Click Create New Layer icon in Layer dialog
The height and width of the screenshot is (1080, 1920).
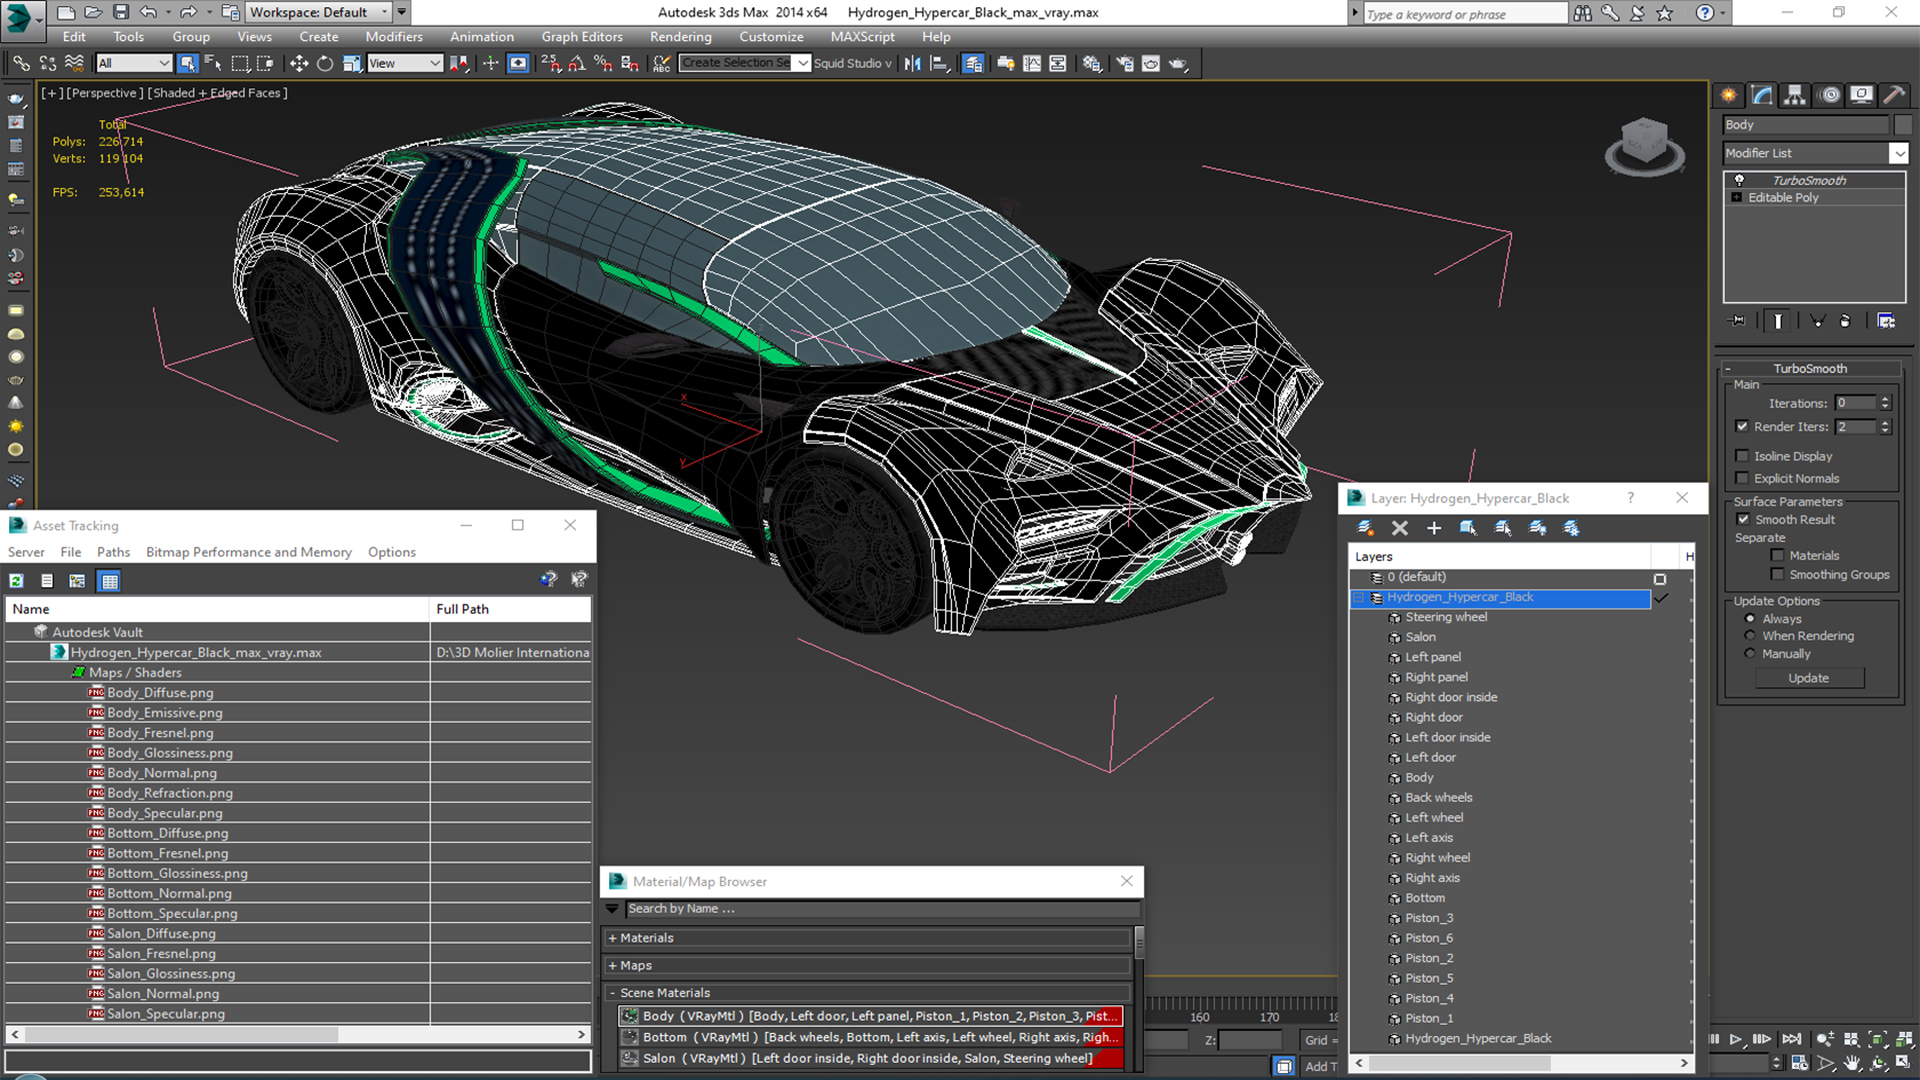coord(1365,528)
